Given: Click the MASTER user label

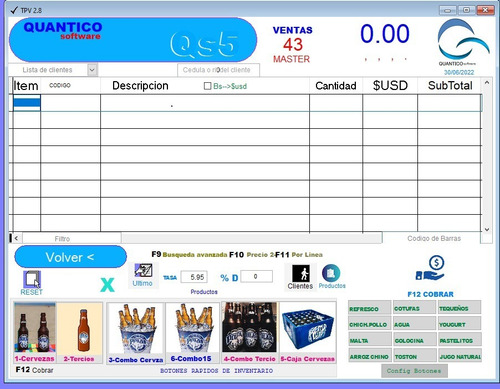Looking at the screenshot, I should [x=291, y=59].
